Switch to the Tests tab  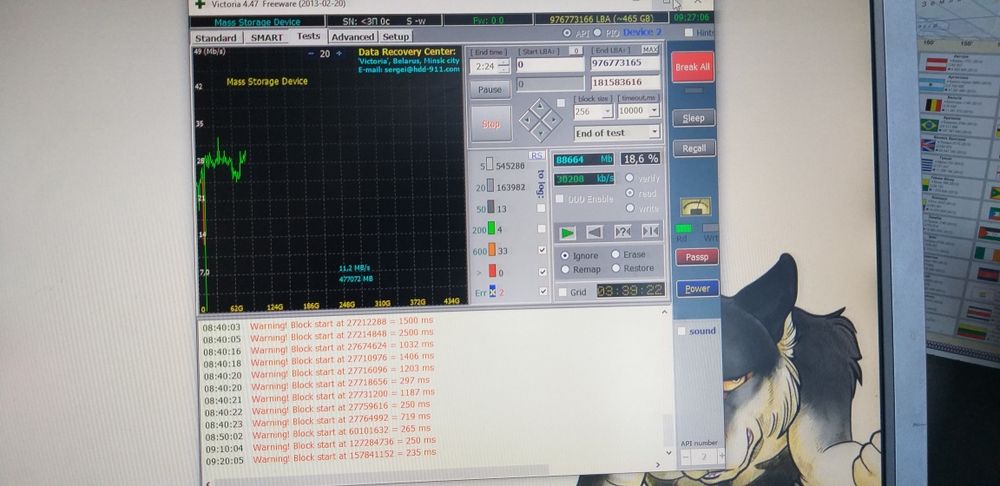pyautogui.click(x=308, y=36)
